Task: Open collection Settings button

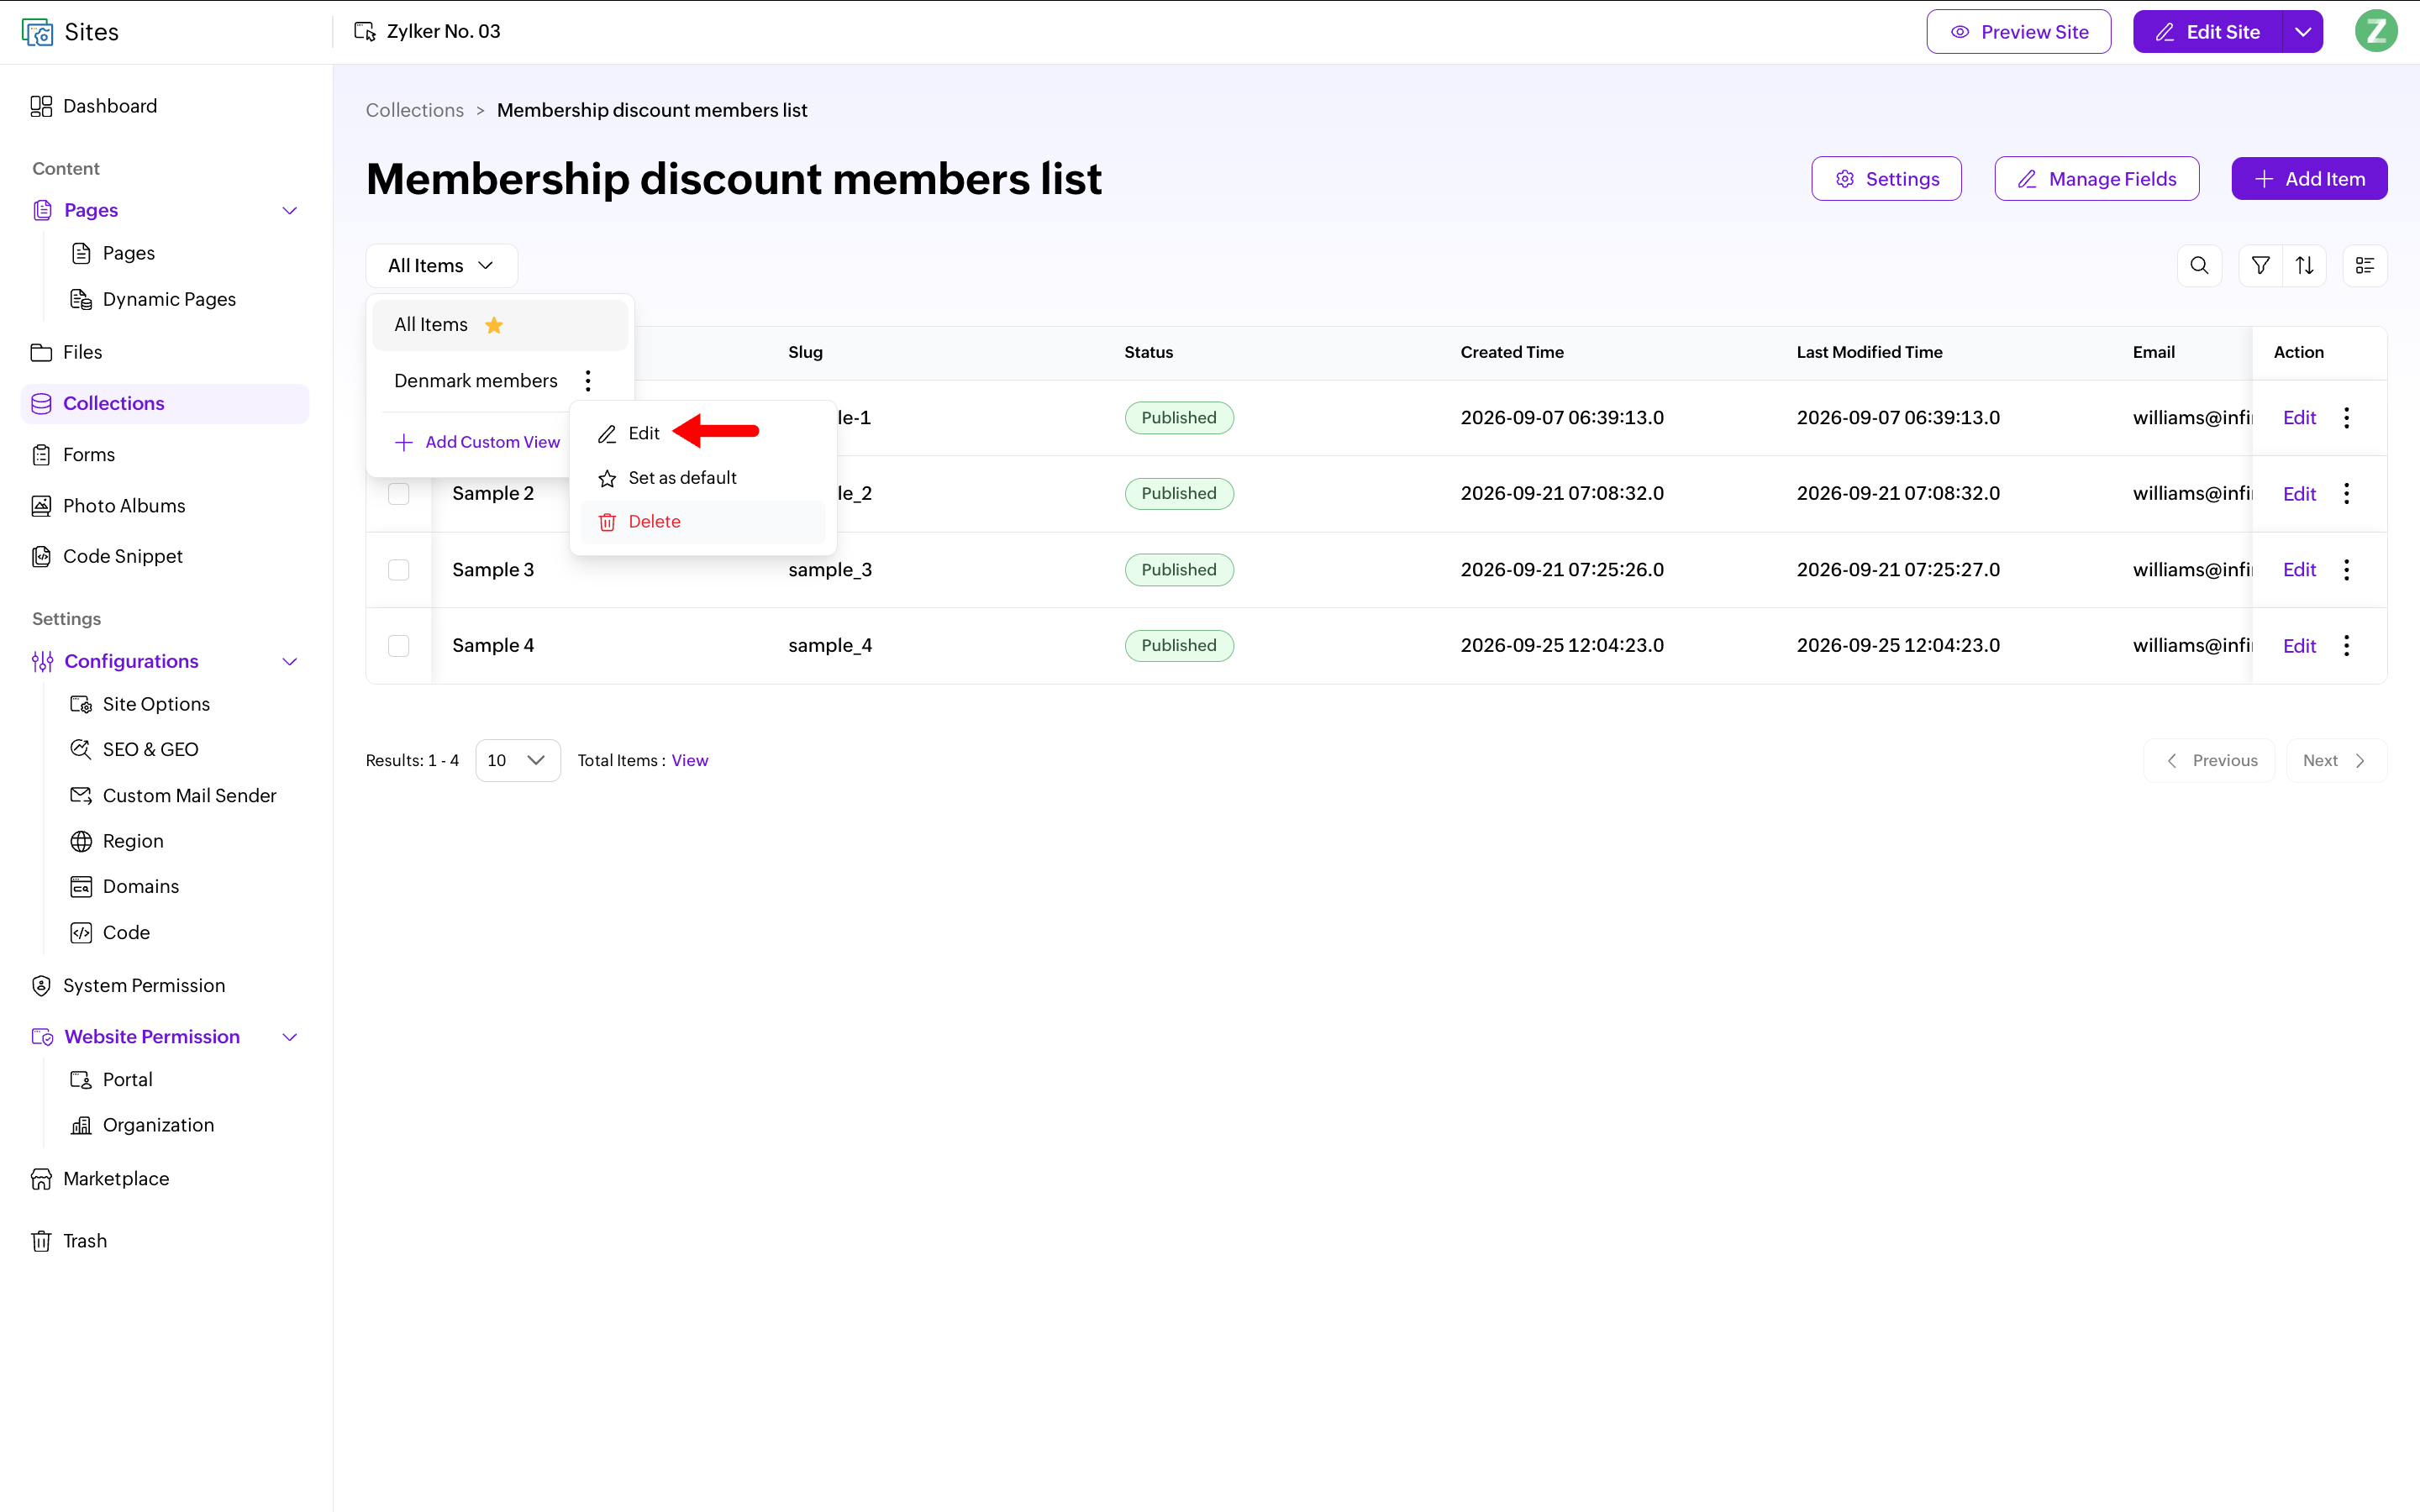Action: tap(1886, 179)
